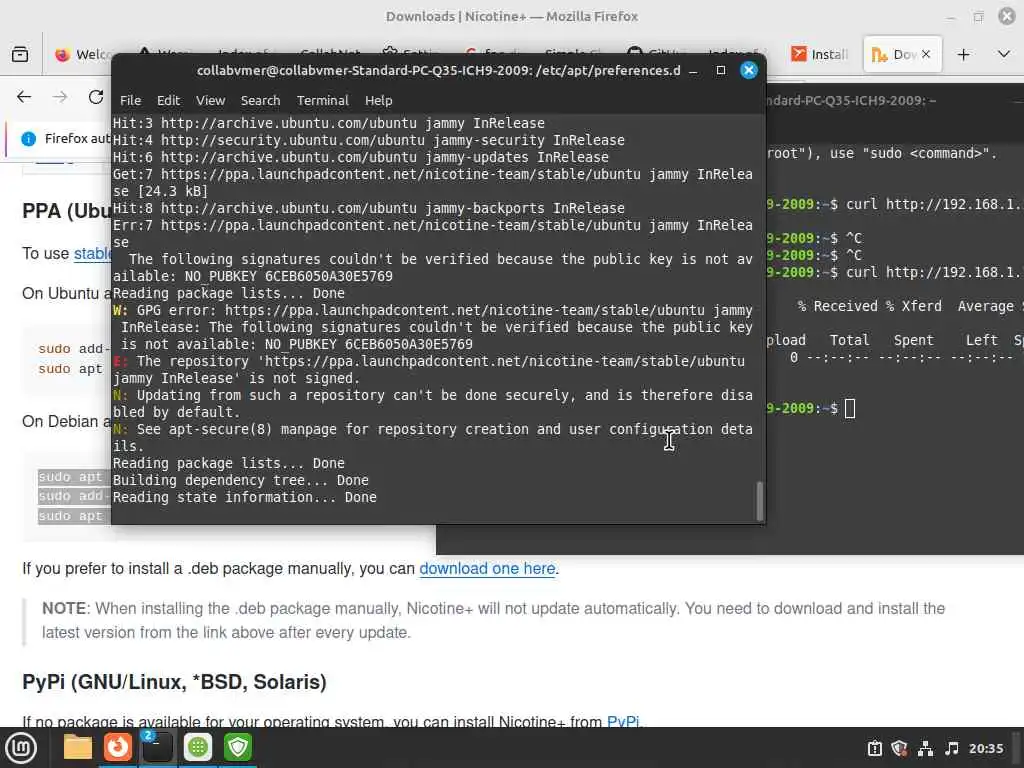Open the clock showing 20:35
Viewport: 1024px width, 768px height.
pyautogui.click(x=985, y=748)
